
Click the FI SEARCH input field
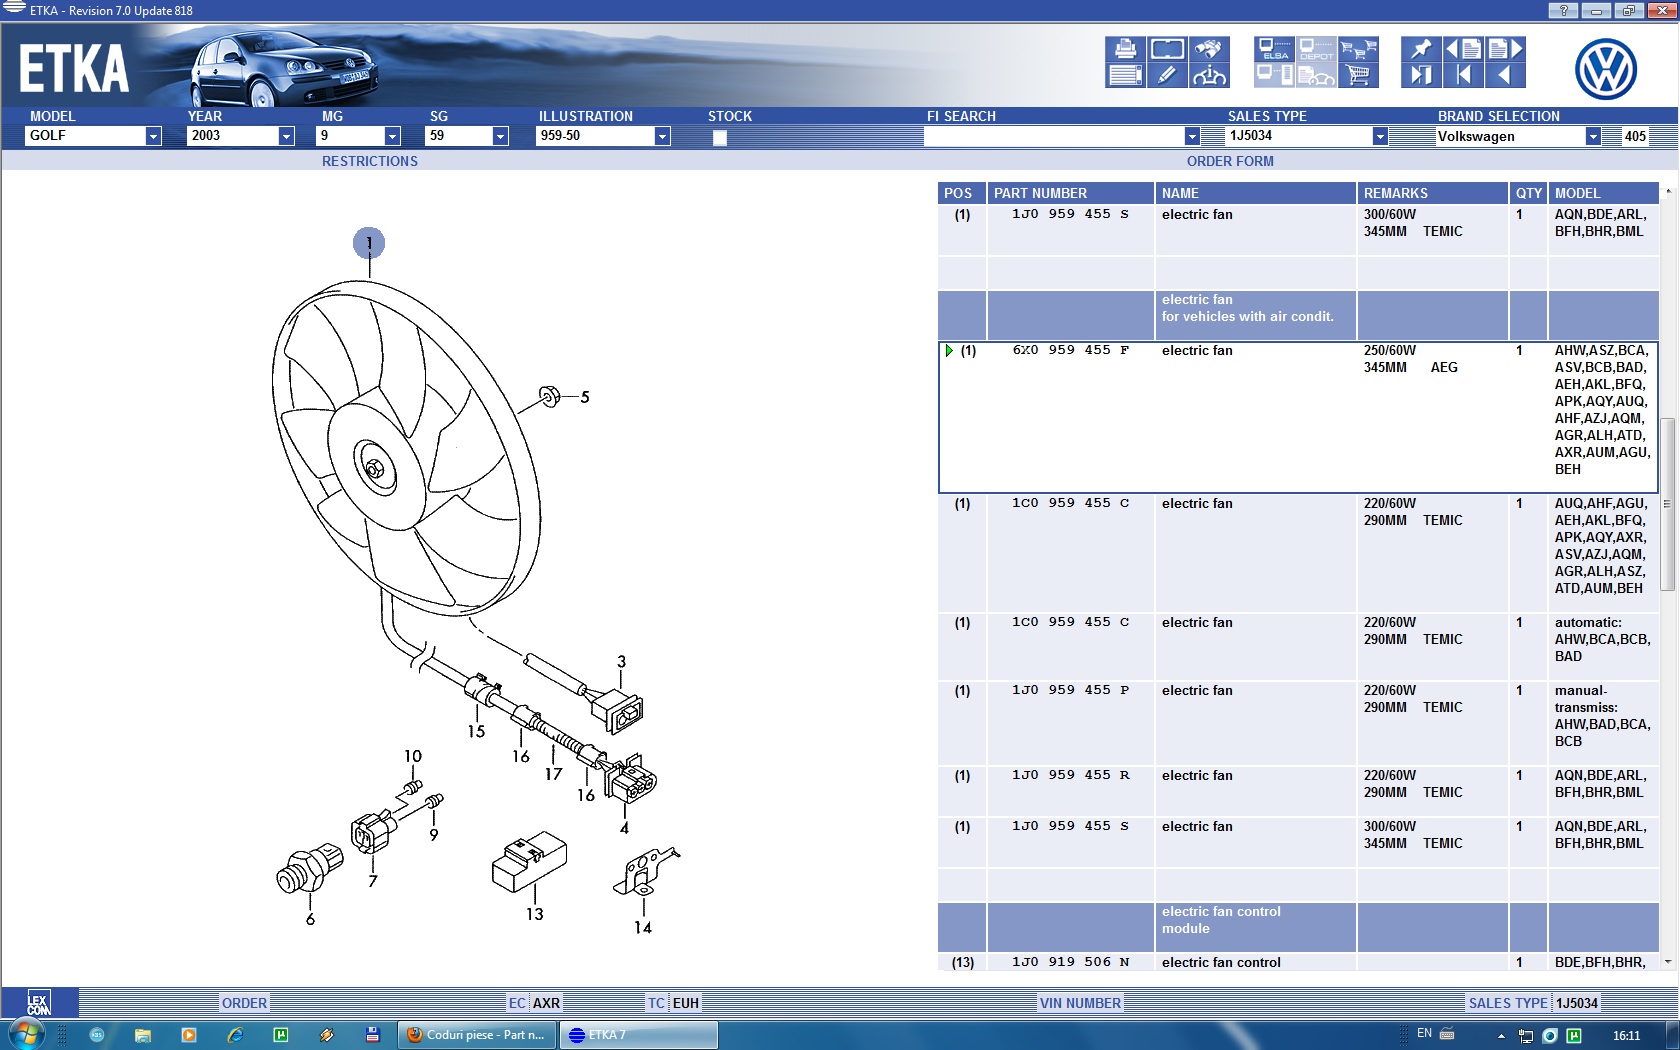point(1054,136)
